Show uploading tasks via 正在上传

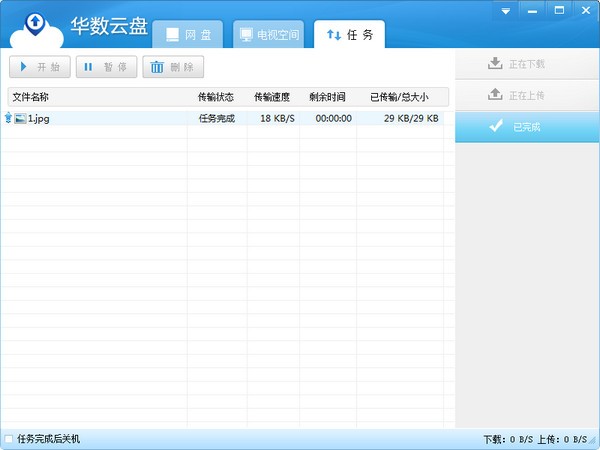[x=516, y=95]
